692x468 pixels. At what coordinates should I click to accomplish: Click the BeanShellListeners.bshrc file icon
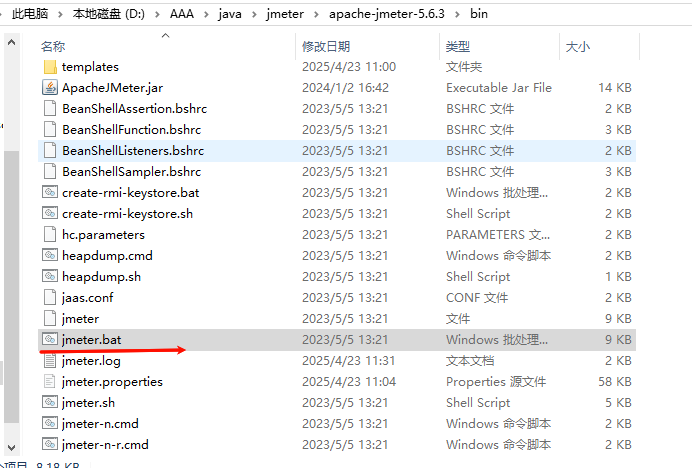50,151
